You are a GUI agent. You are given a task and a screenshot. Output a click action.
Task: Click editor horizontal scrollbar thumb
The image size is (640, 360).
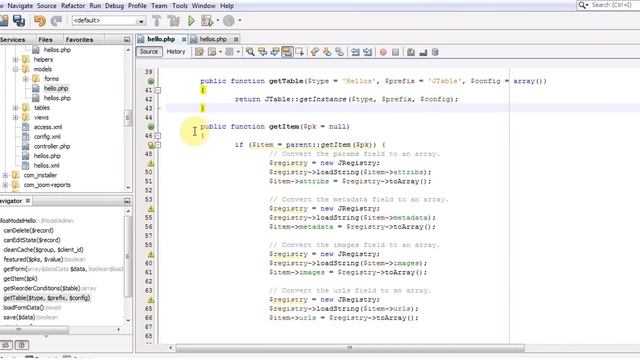tap(350, 348)
